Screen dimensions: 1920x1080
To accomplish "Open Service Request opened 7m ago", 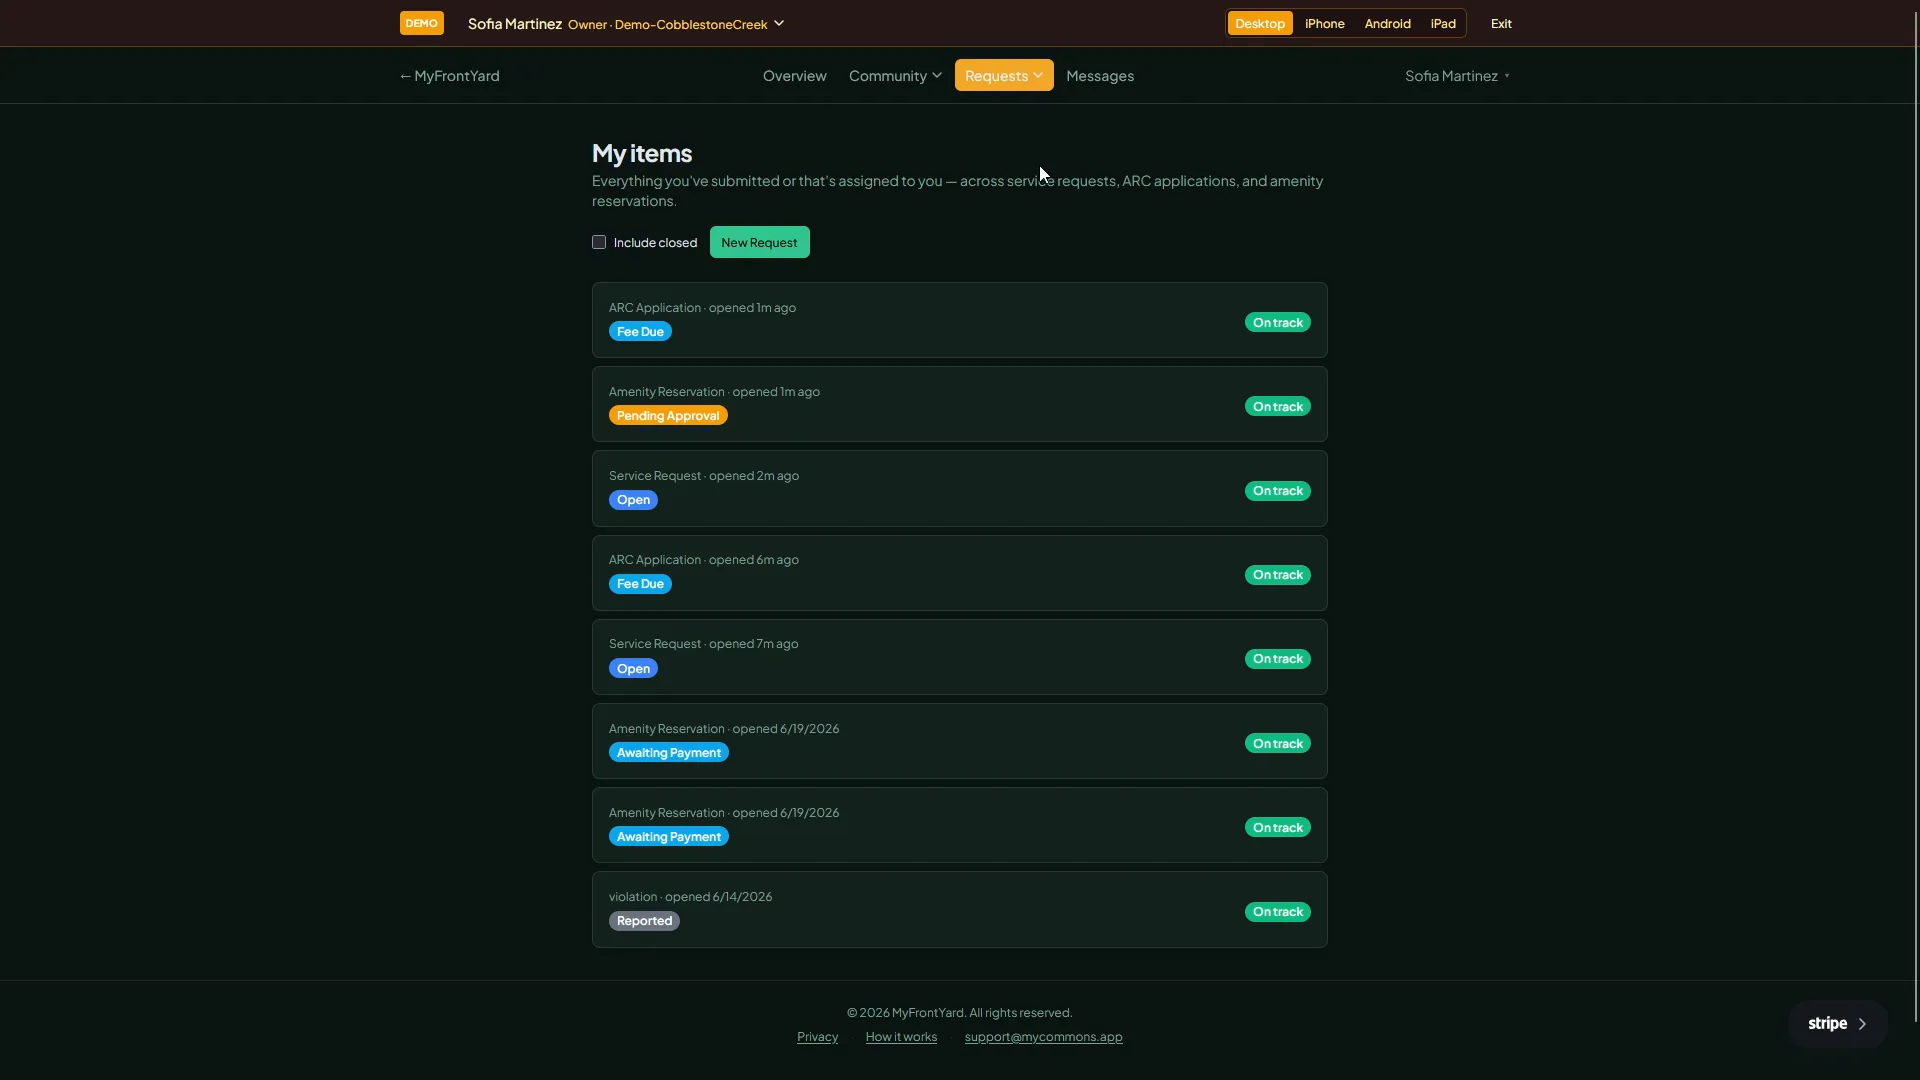I will click(x=959, y=657).
